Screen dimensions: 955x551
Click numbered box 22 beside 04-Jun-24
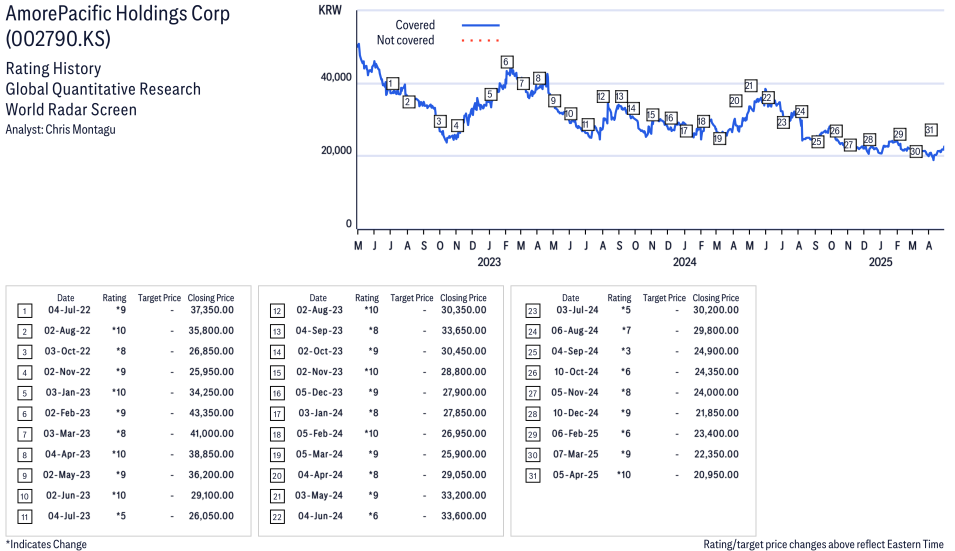click(277, 517)
